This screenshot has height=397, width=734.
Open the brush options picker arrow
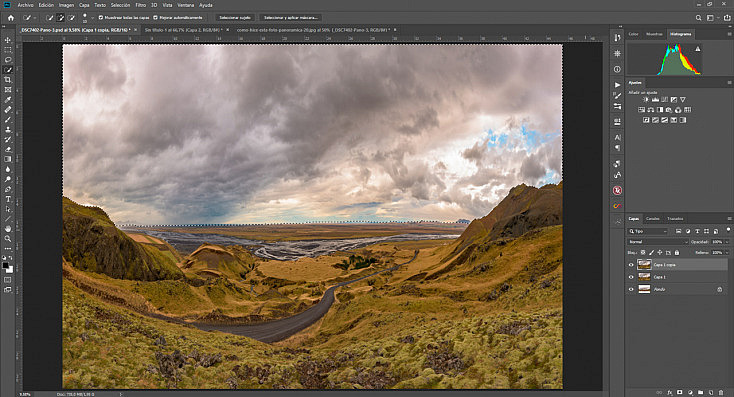pos(92,18)
